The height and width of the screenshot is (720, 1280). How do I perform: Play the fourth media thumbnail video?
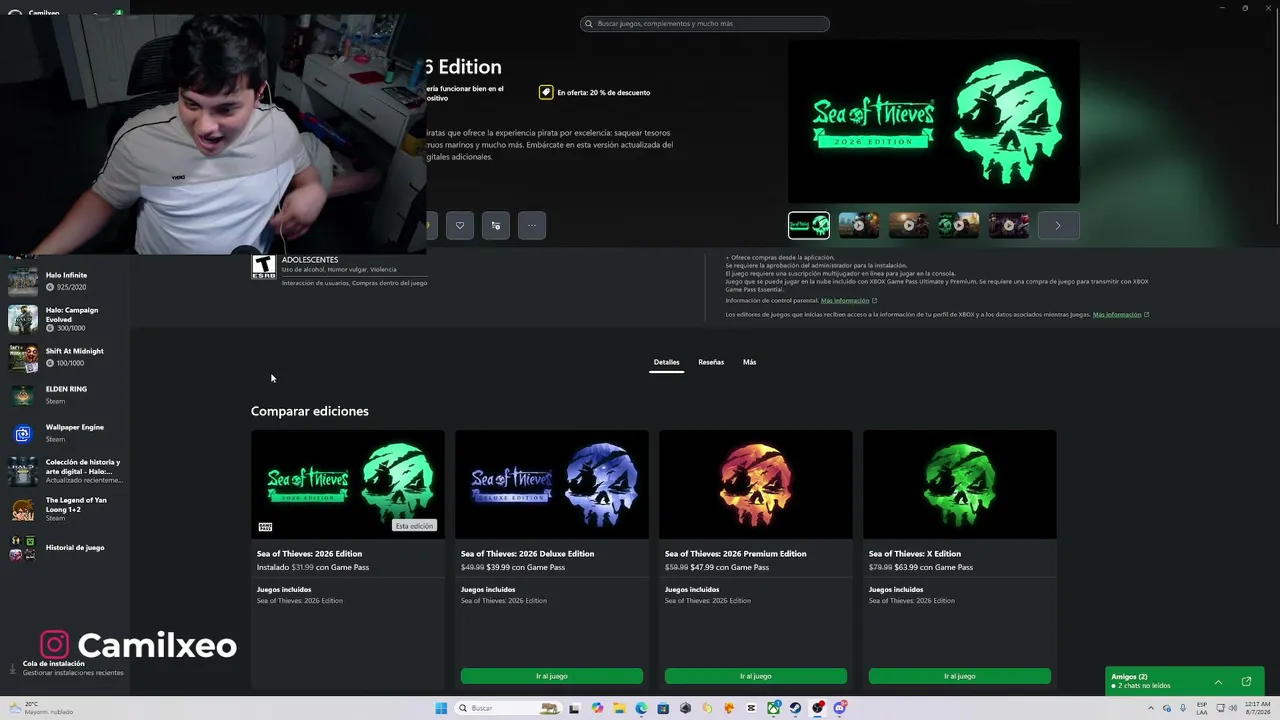point(959,225)
